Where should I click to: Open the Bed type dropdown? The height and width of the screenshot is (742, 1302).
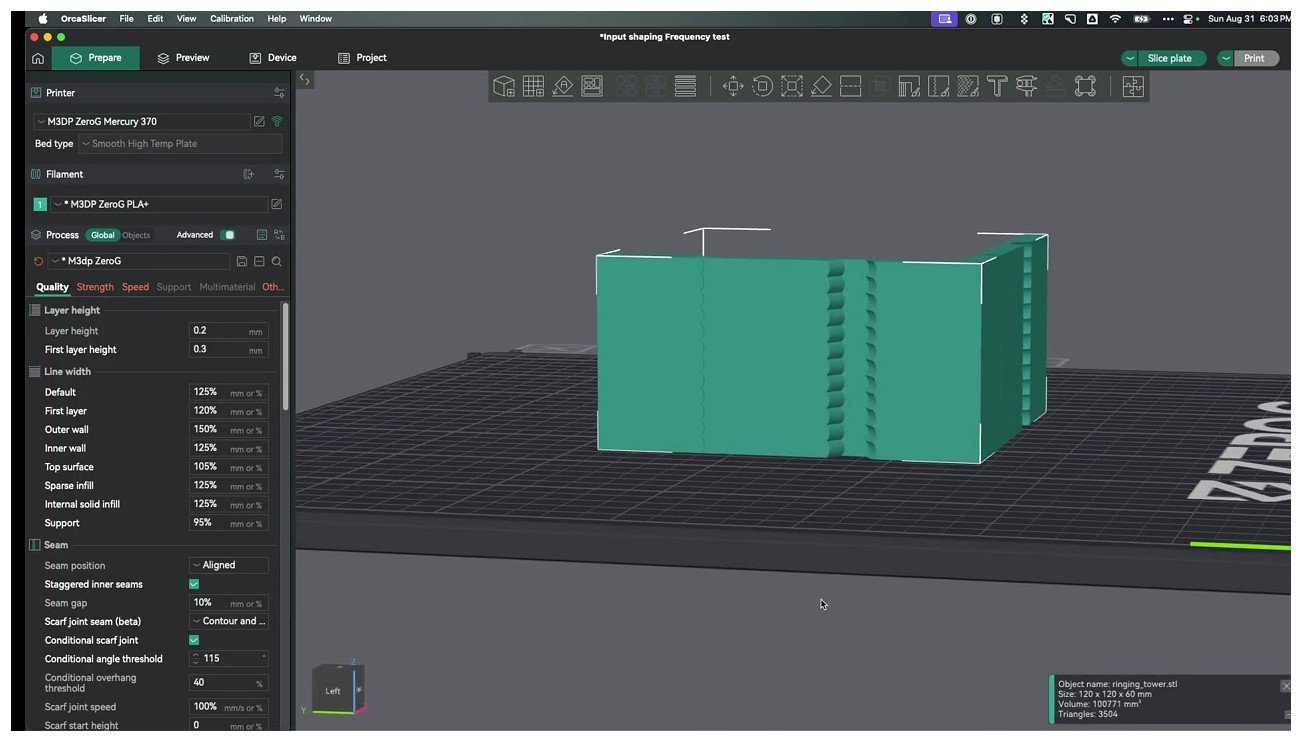[x=180, y=144]
